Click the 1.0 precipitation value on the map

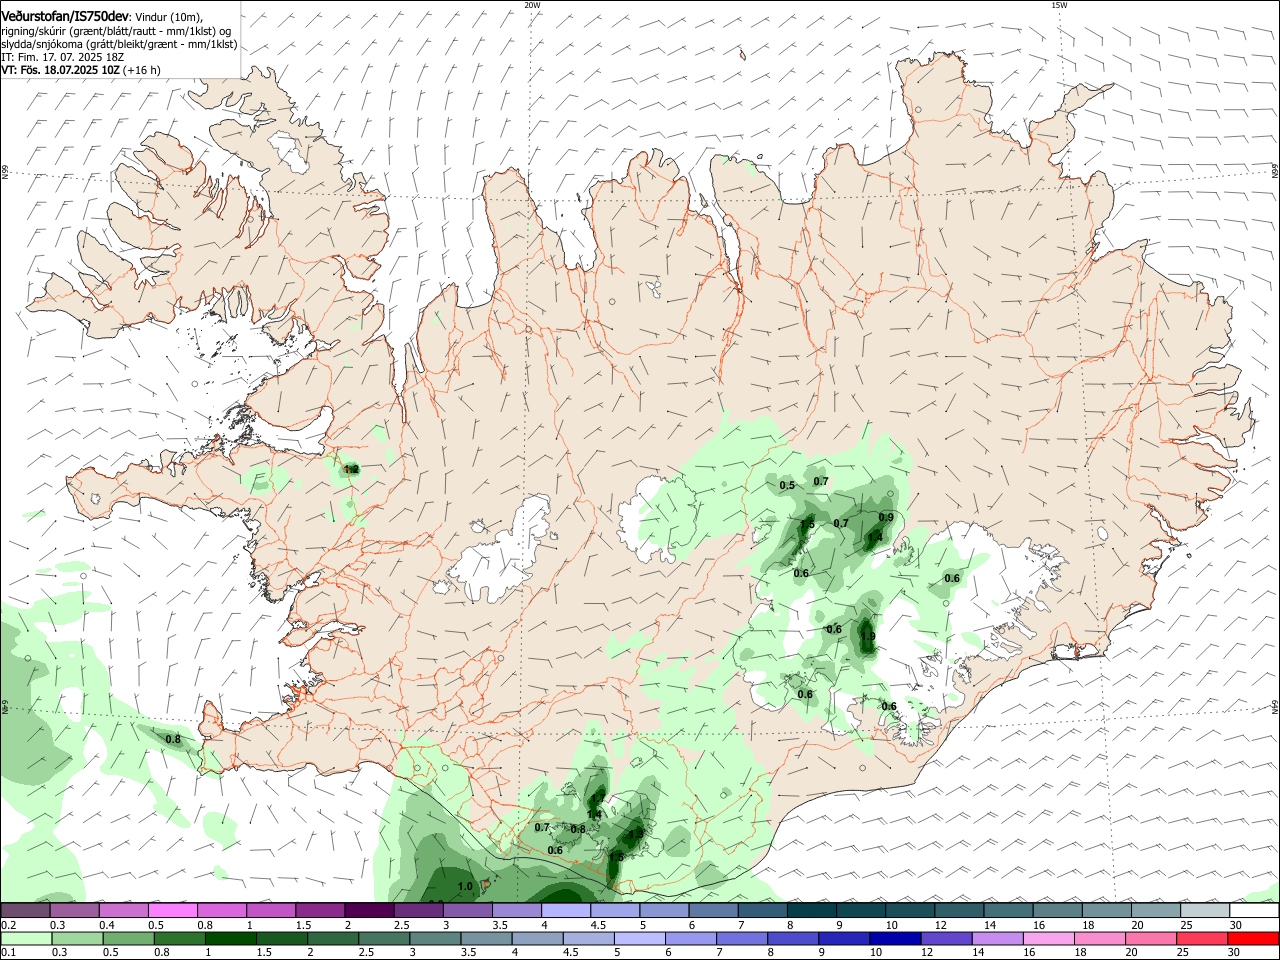click(465, 886)
